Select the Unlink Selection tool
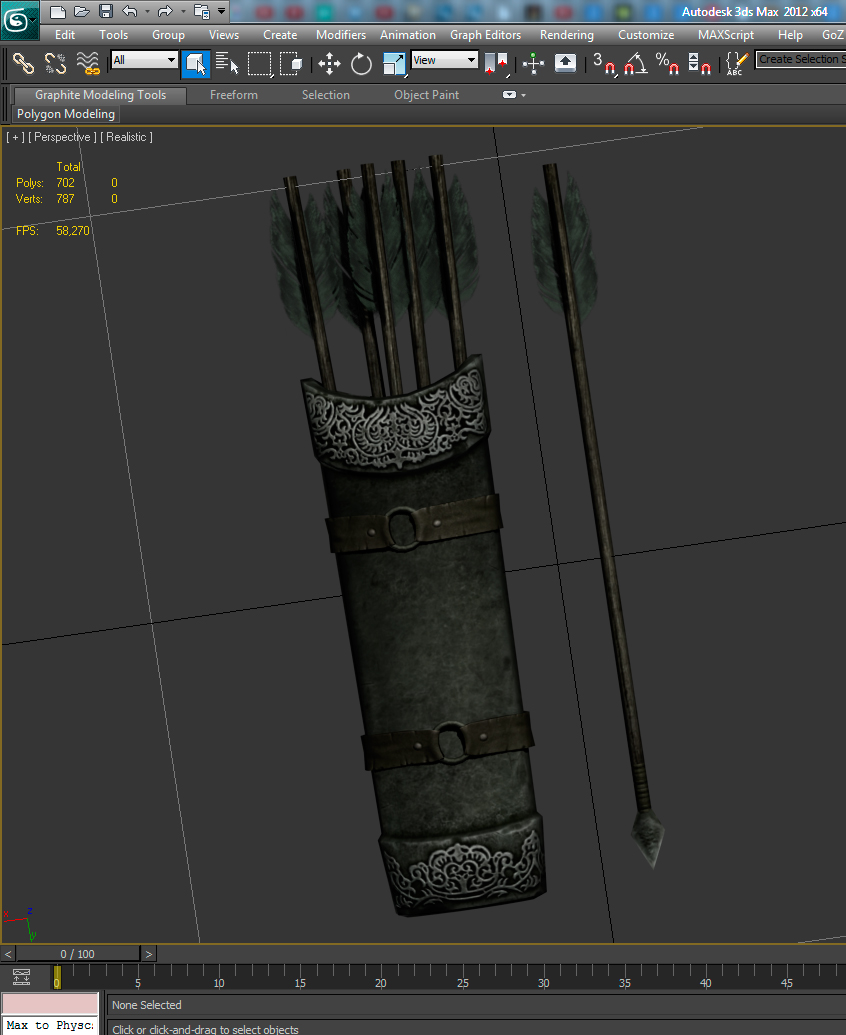 click(x=55, y=64)
